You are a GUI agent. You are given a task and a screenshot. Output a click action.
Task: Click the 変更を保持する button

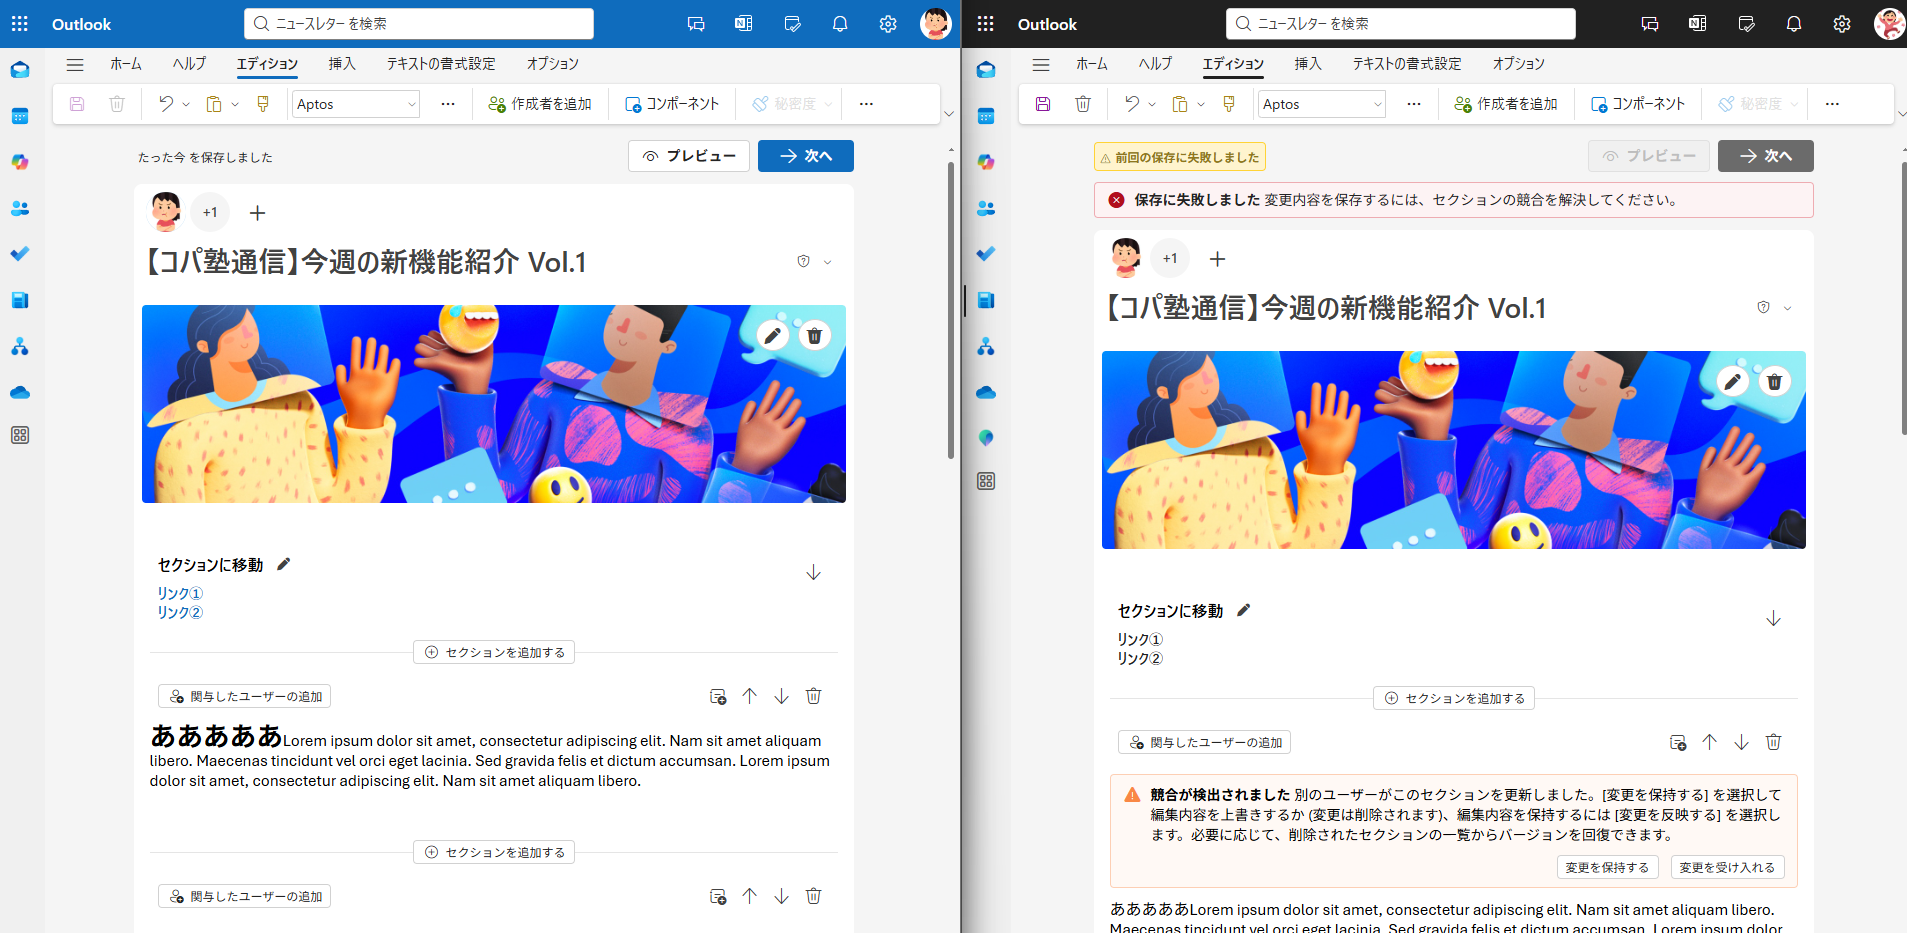[1607, 867]
